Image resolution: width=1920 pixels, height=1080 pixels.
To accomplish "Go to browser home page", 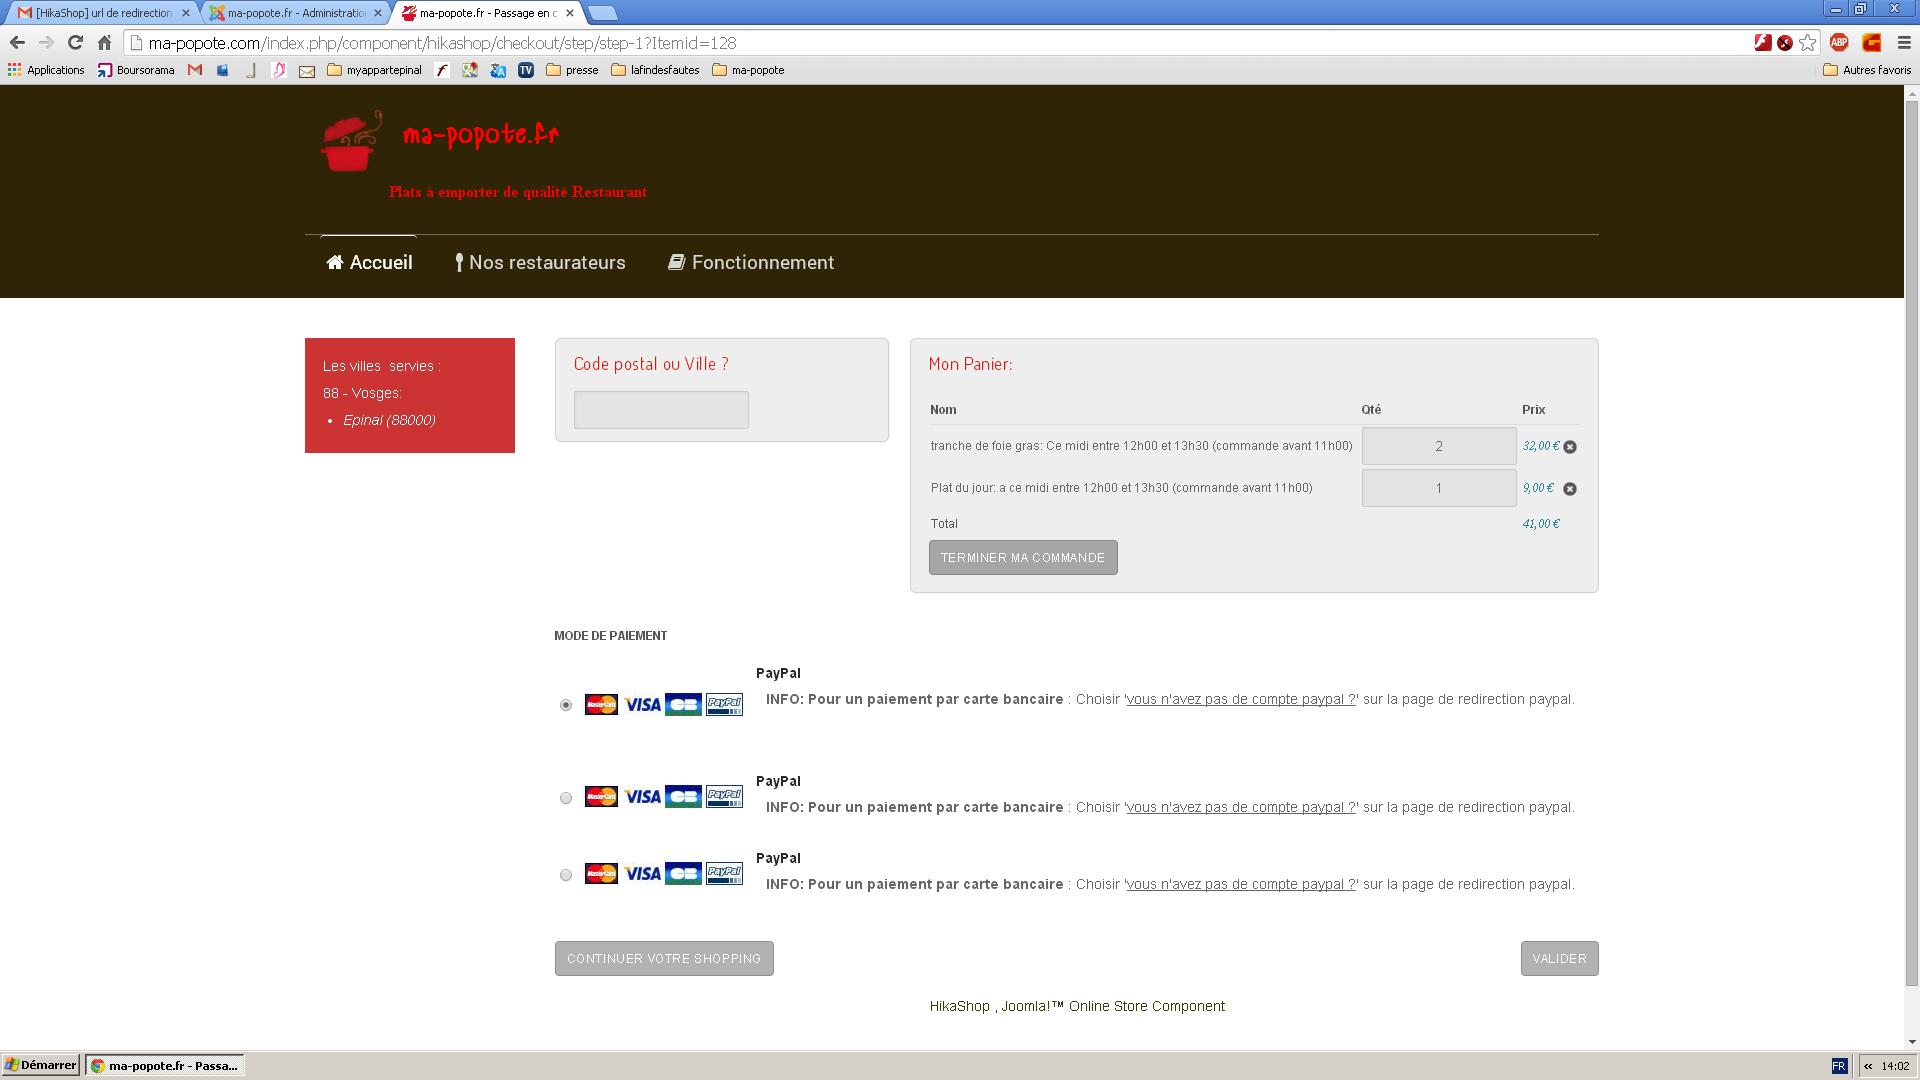I will tap(104, 43).
